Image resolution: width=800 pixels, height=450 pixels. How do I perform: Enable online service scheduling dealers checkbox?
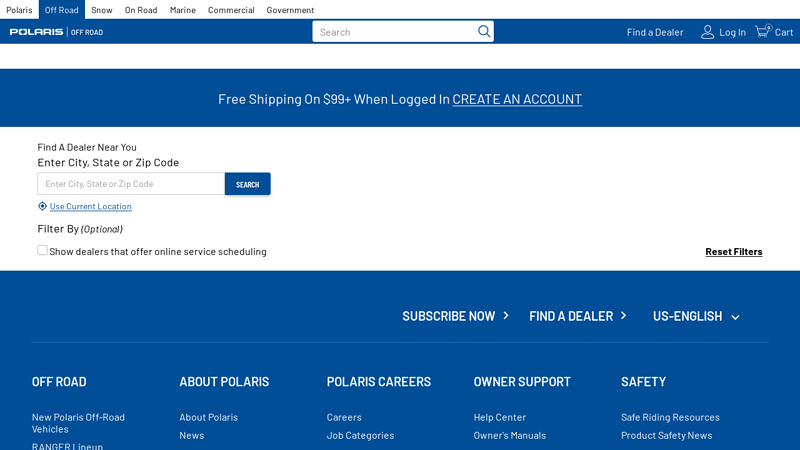point(43,250)
